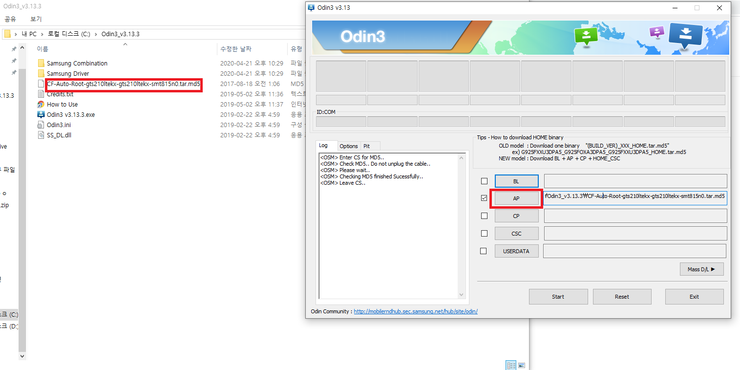Click Explorer navigation pane scroll down arrow
This screenshot has width=740, height=370.
click(x=22, y=355)
